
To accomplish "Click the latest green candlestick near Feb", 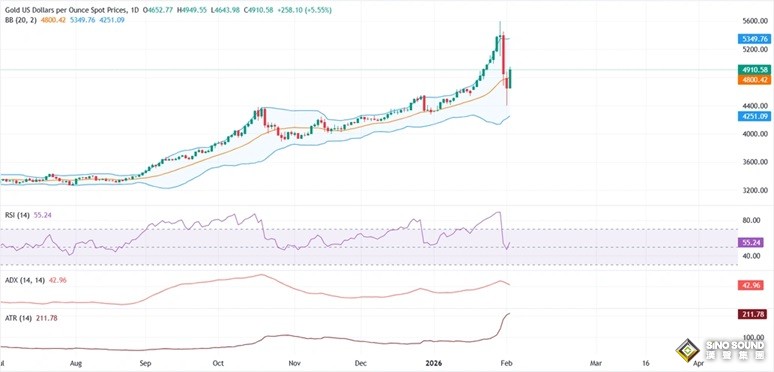I will click(510, 78).
